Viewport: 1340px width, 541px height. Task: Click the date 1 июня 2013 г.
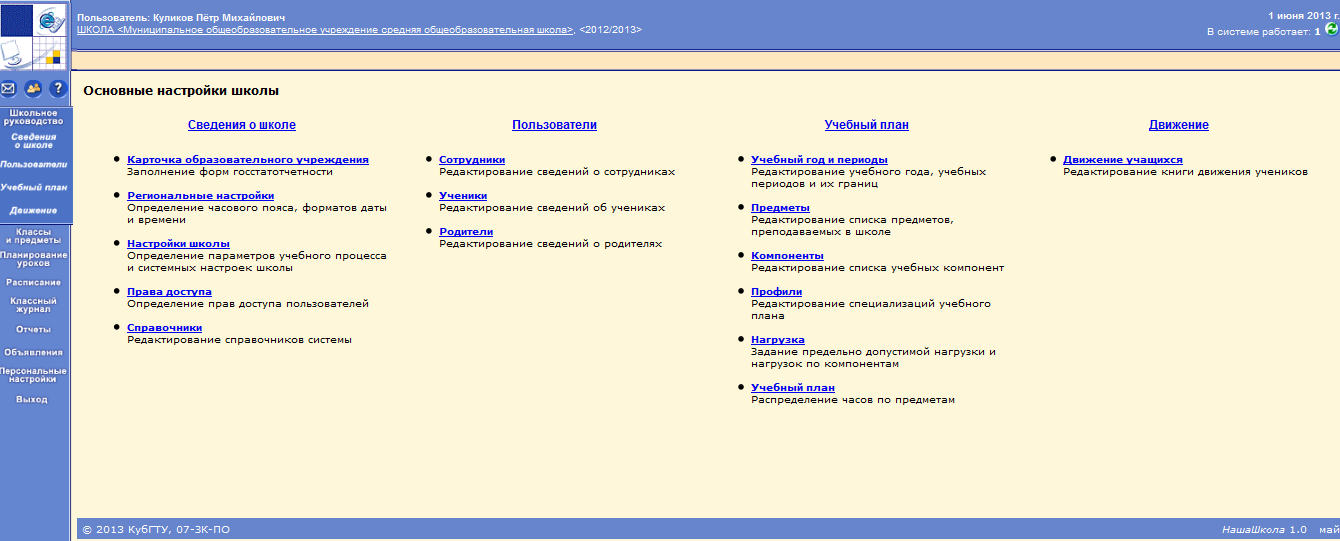(1302, 16)
